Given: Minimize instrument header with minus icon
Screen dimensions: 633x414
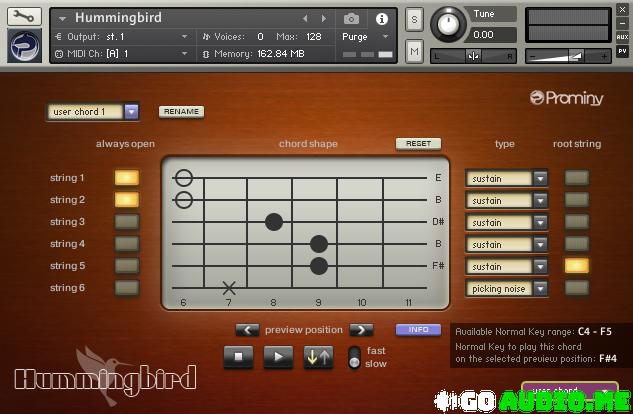Looking at the screenshot, I should tap(622, 23).
